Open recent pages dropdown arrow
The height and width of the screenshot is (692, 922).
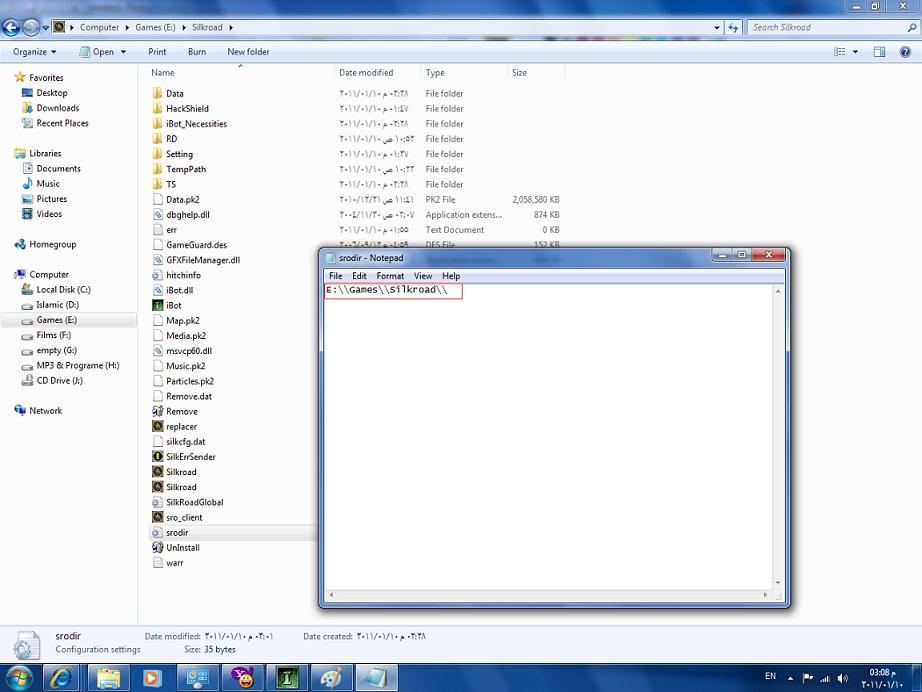pyautogui.click(x=45, y=28)
